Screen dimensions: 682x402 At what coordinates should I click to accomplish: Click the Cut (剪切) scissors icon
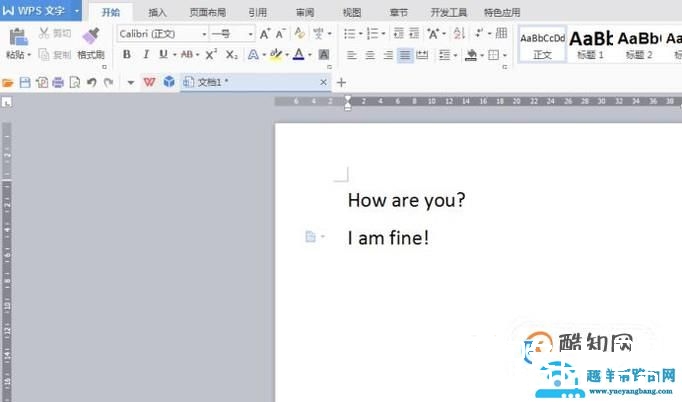pos(44,34)
